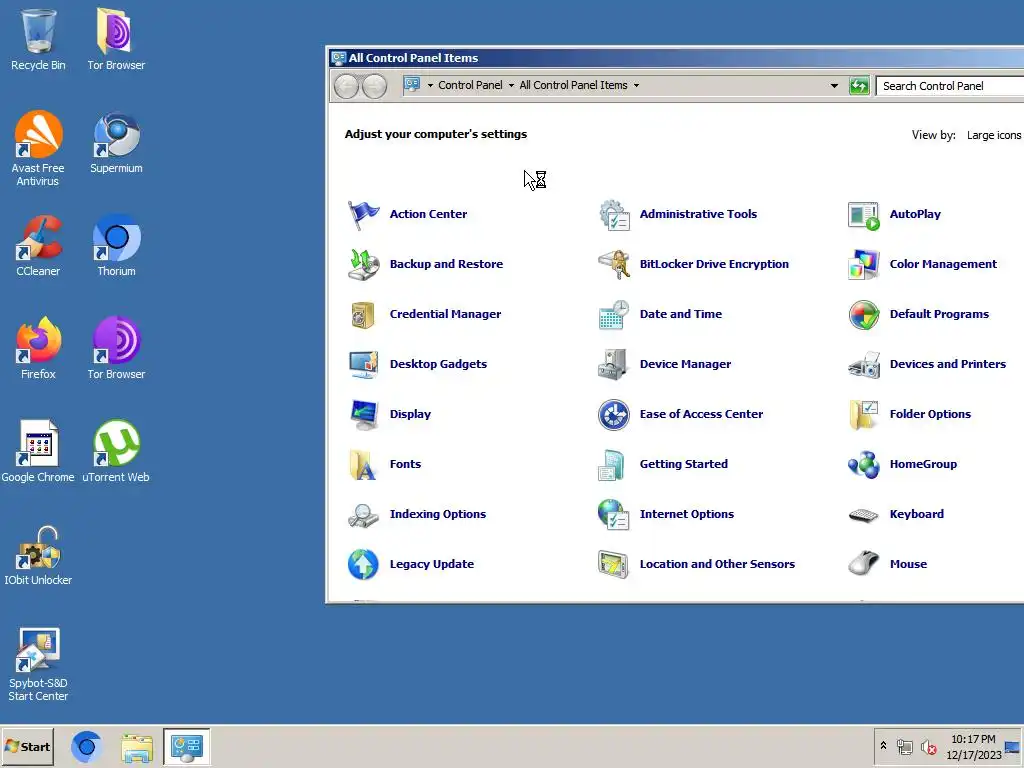
Task: Open the Location and Other Sensors icon
Action: [x=614, y=564]
